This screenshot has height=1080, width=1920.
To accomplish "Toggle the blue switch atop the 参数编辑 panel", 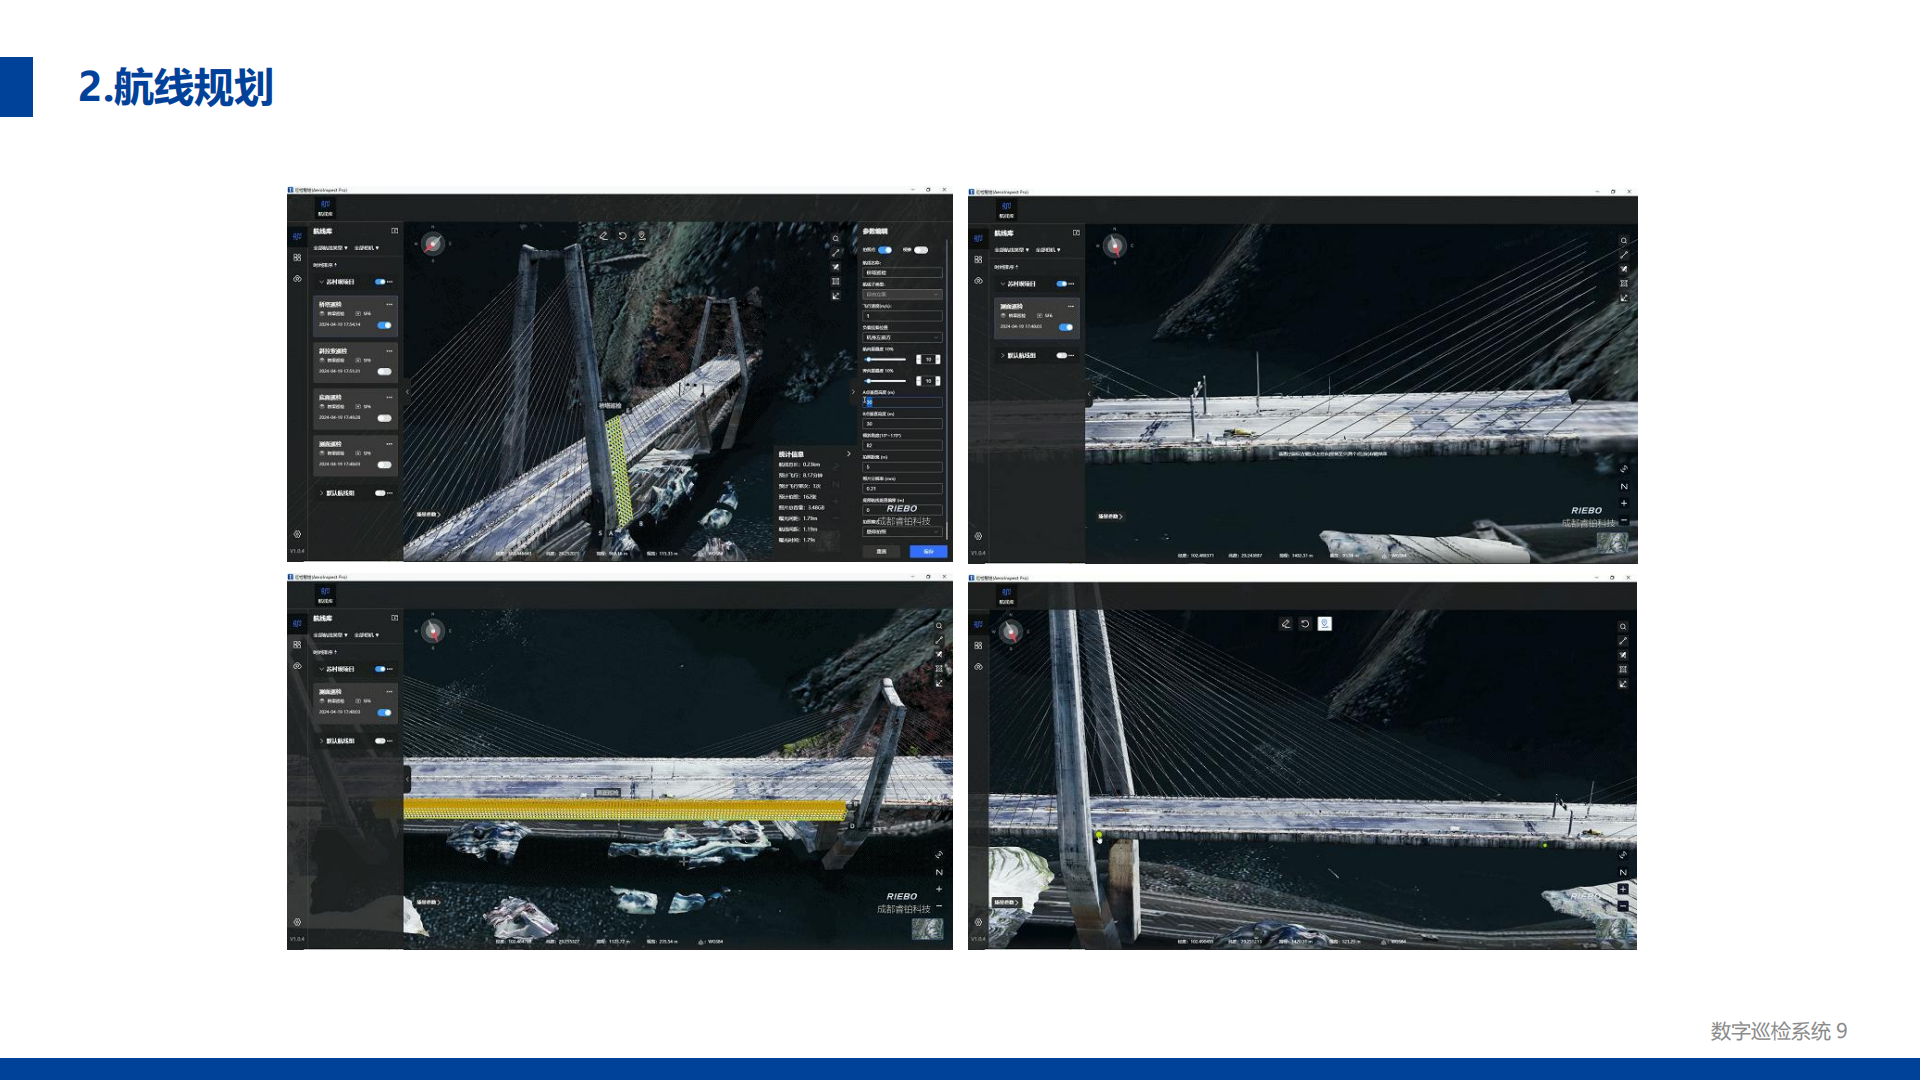I will (x=885, y=250).
